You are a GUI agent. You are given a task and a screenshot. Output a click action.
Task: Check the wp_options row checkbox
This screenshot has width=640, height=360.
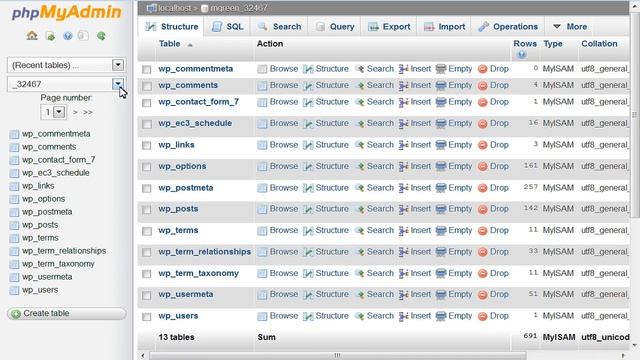pyautogui.click(x=147, y=167)
